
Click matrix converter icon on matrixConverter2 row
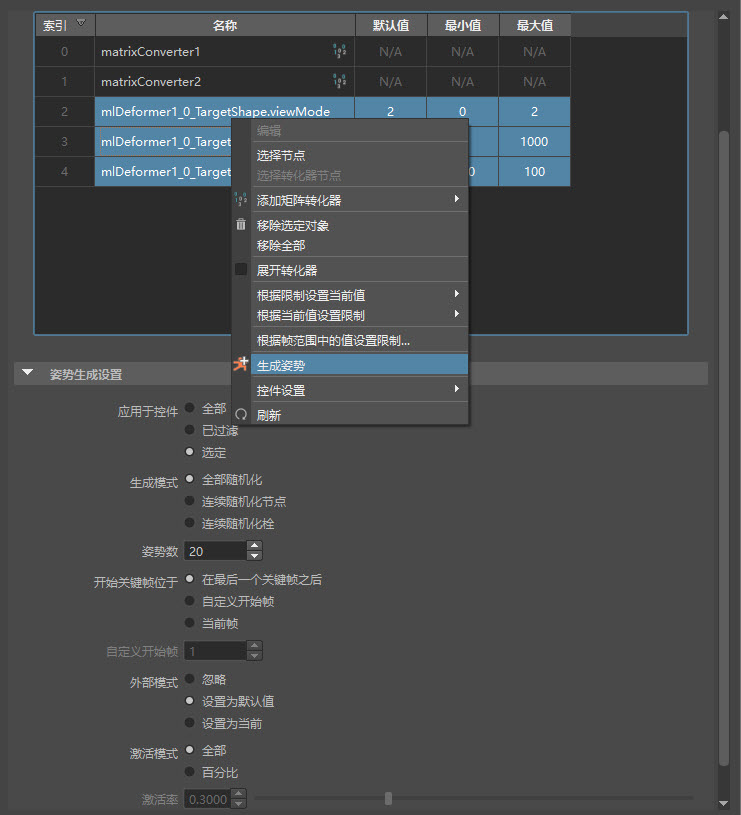(339, 81)
